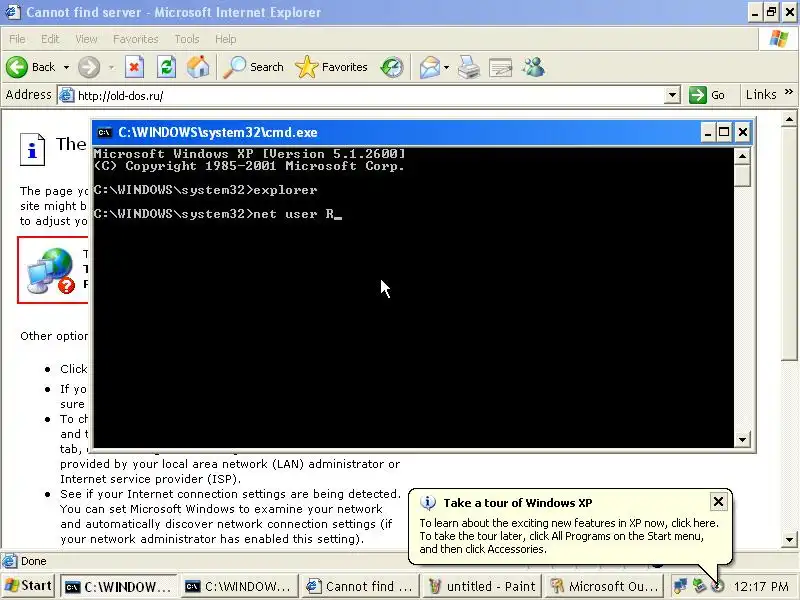This screenshot has width=800, height=600.
Task: Expand the address bar dropdown
Action: 672,95
